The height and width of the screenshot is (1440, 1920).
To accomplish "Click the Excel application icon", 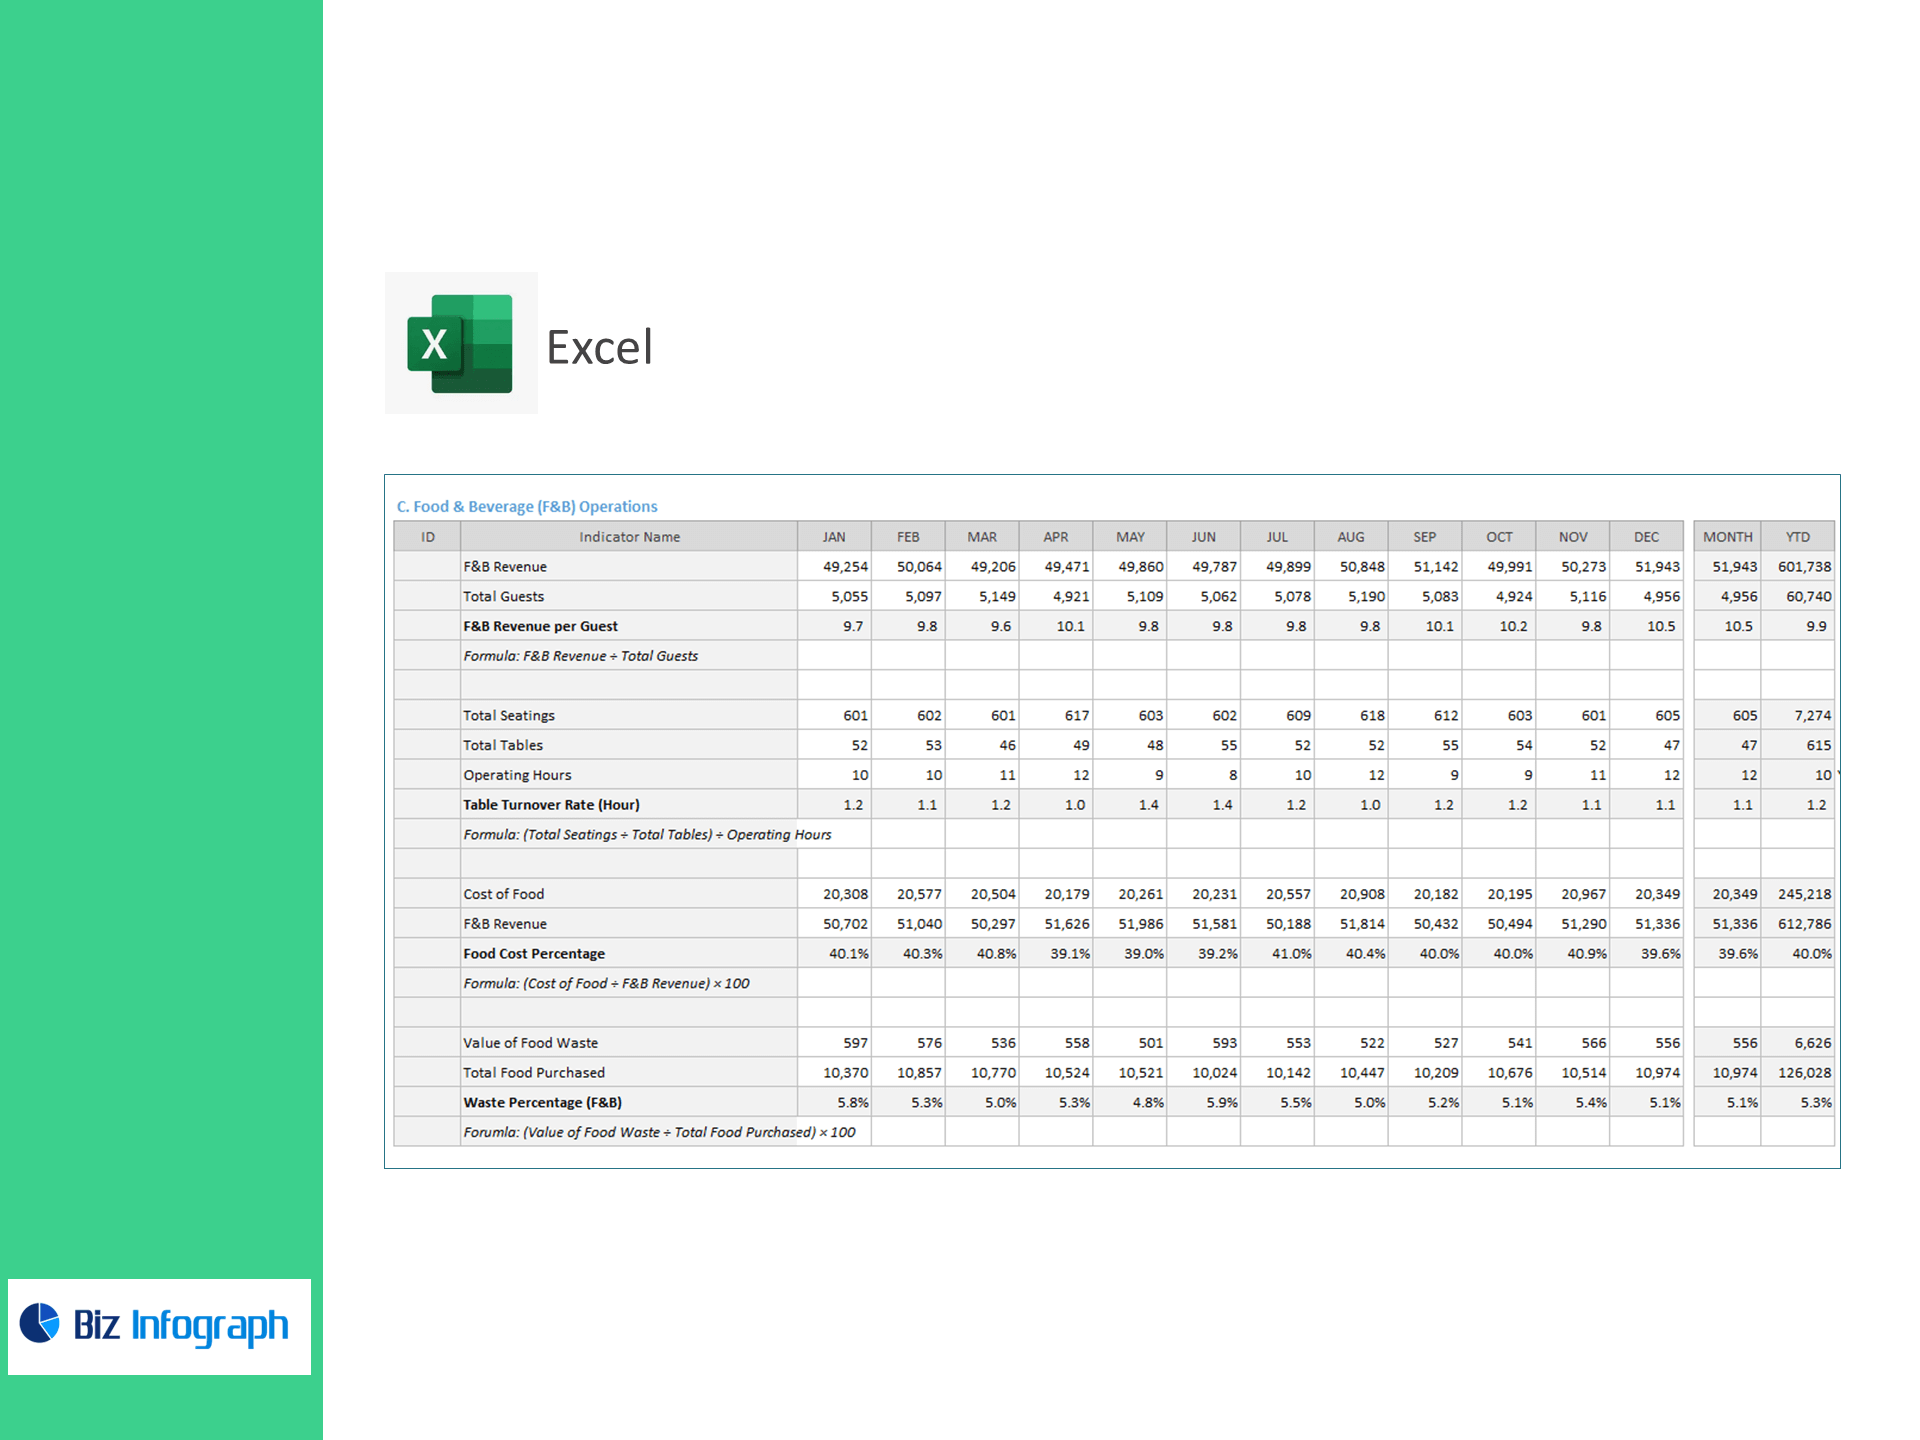I will pyautogui.click(x=461, y=343).
